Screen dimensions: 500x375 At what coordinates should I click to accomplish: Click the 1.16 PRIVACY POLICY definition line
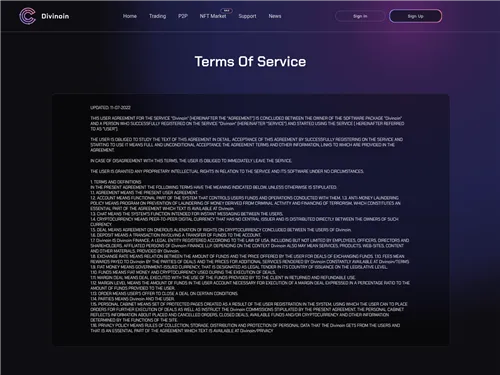(x=245, y=328)
